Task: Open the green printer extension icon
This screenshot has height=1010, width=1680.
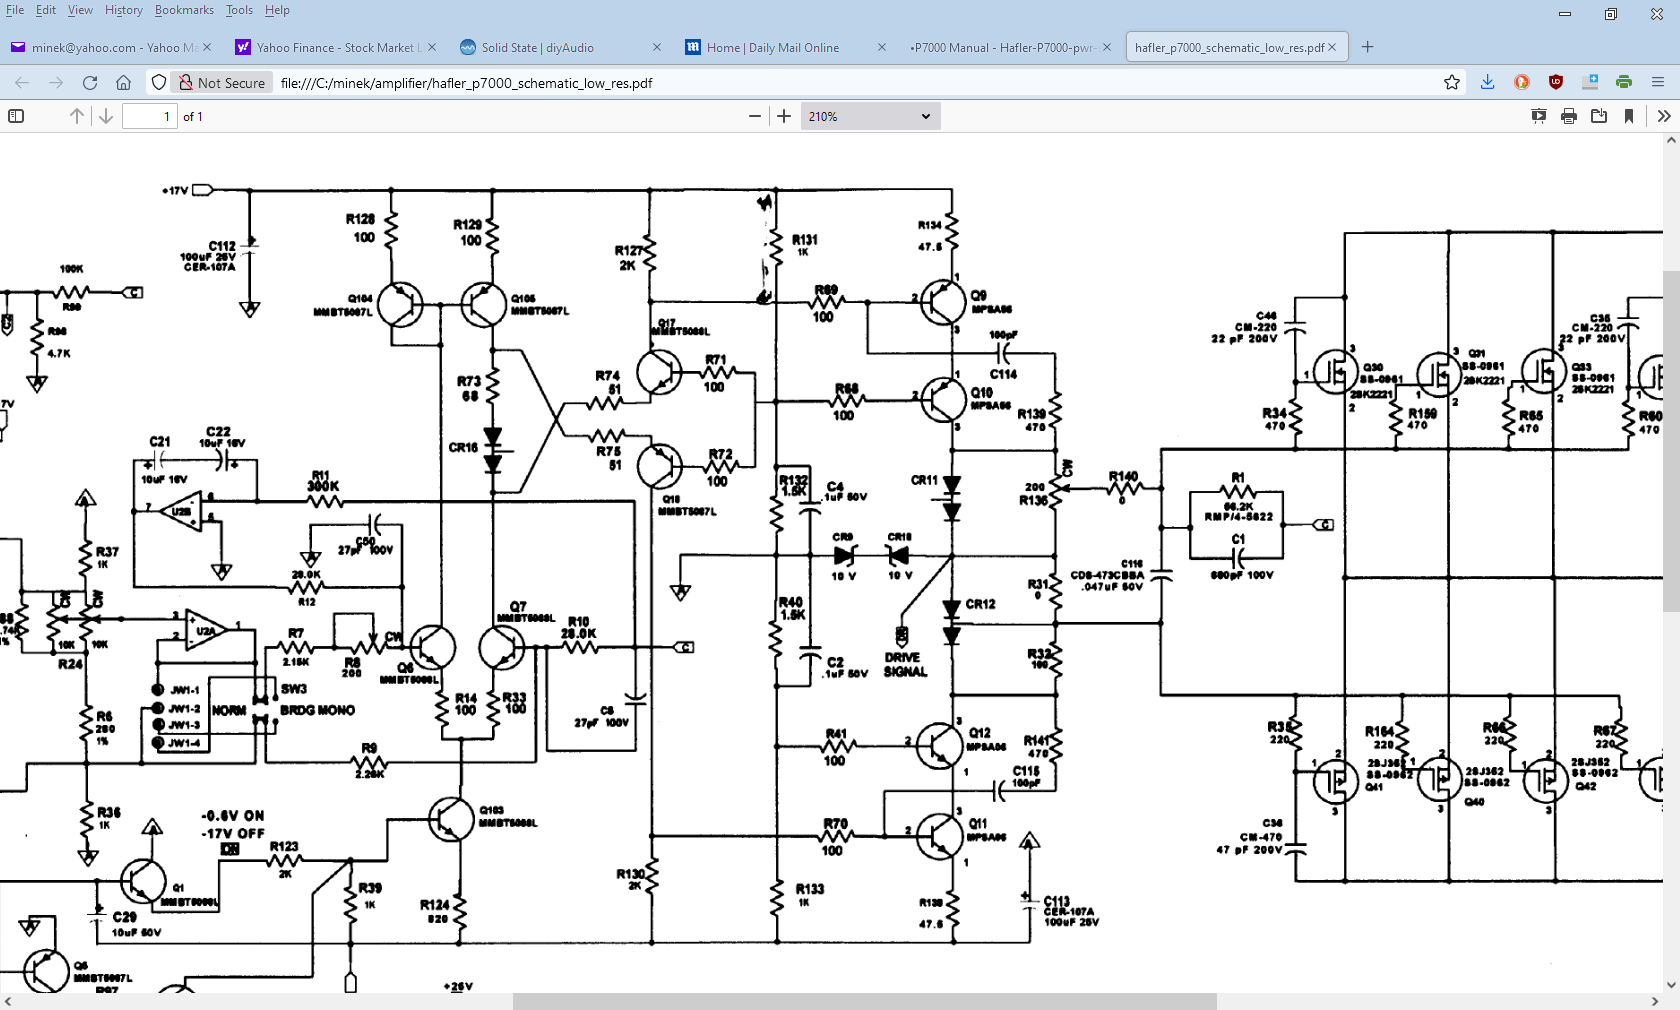Action: point(1624,83)
